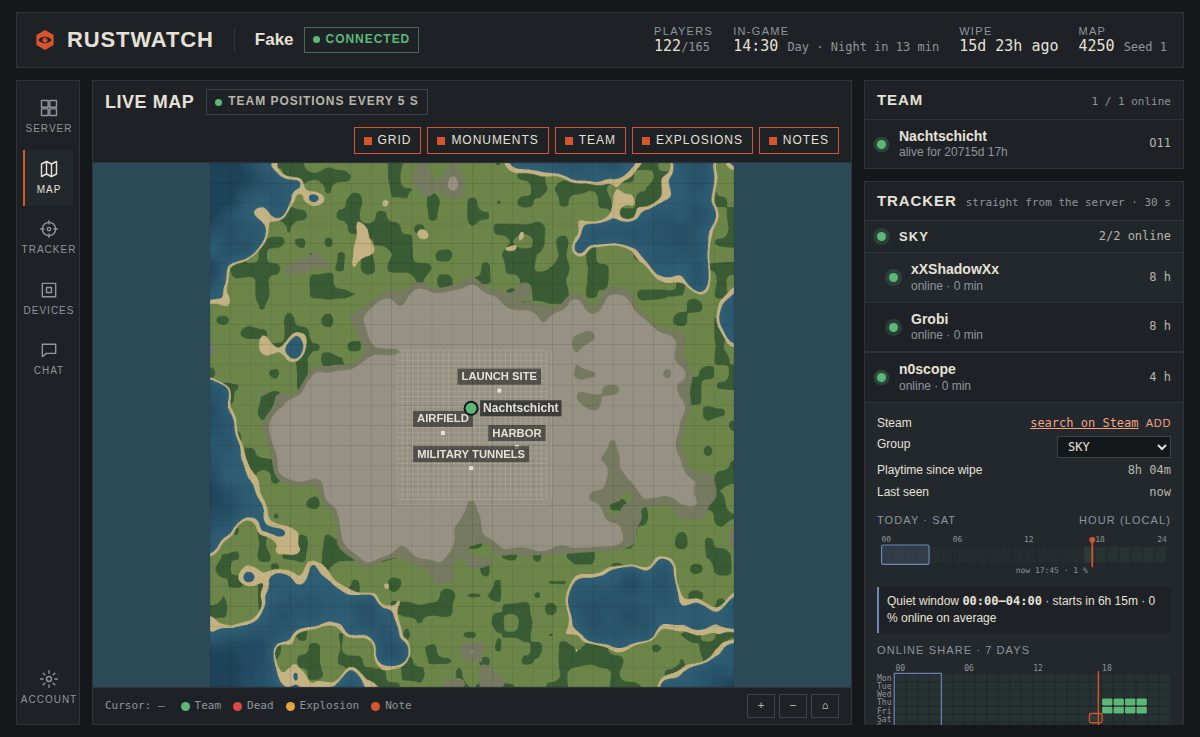Select Nachtschicht in the Team panel
Viewport: 1200px width, 737px height.
(x=1023, y=143)
